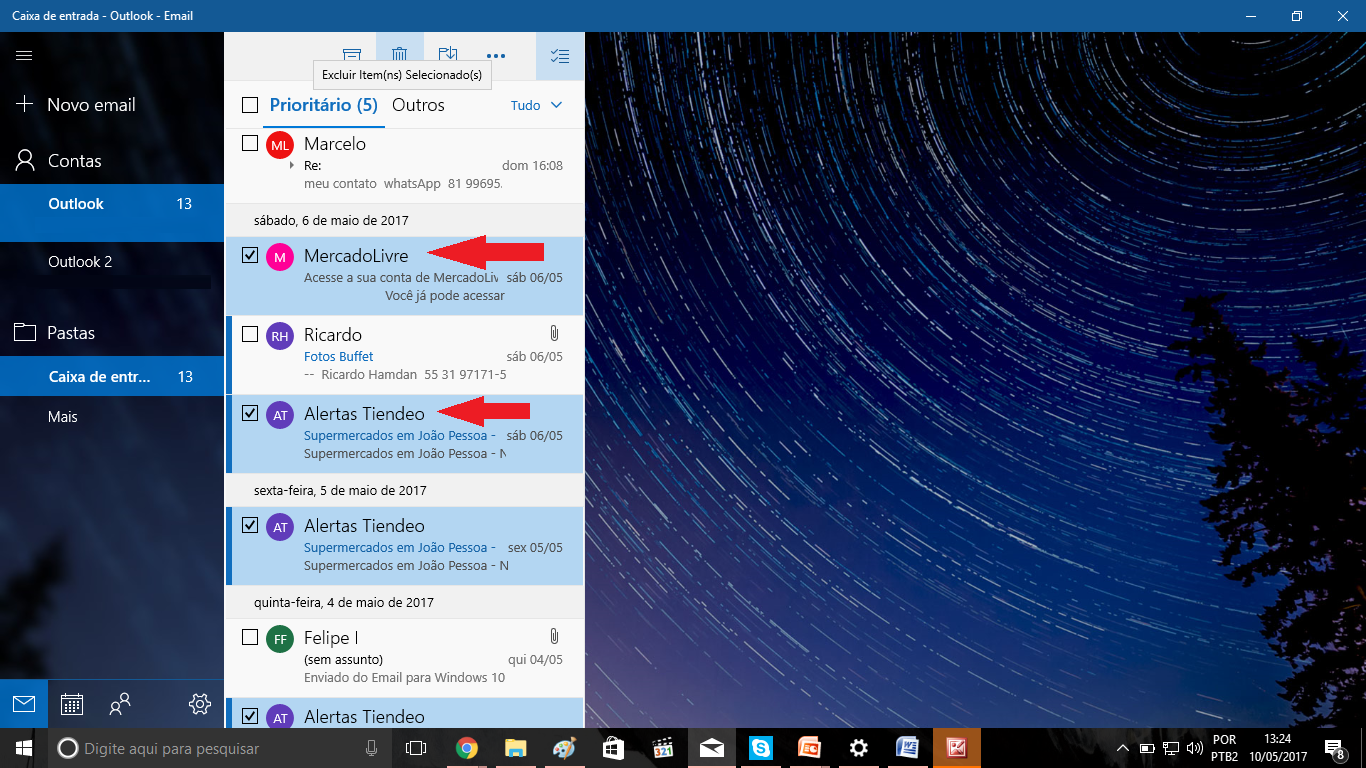Image resolution: width=1366 pixels, height=768 pixels.
Task: Switch to the Prioritário tab
Action: tap(324, 105)
